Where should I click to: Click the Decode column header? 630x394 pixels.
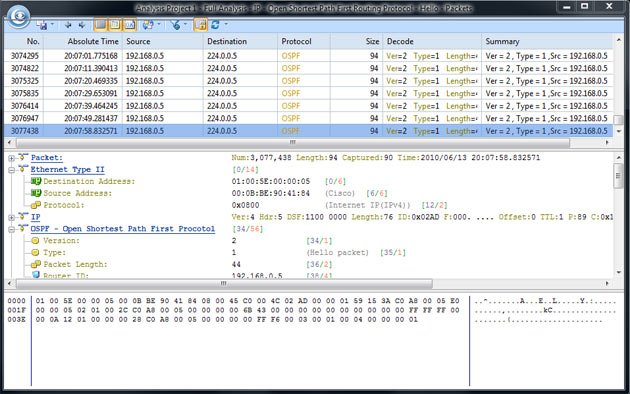432,41
